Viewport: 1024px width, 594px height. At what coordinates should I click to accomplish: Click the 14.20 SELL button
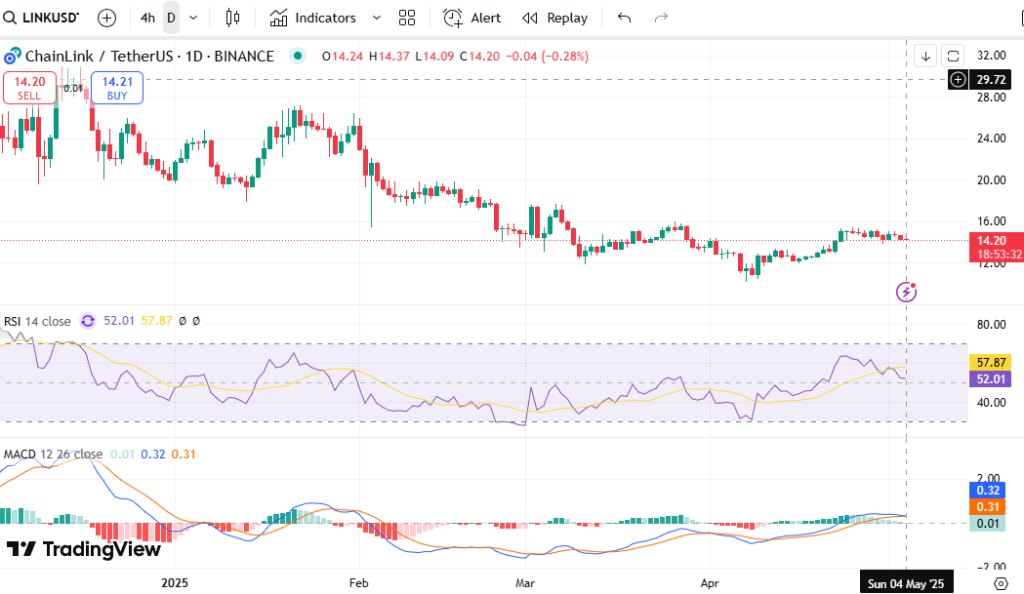[x=29, y=88]
